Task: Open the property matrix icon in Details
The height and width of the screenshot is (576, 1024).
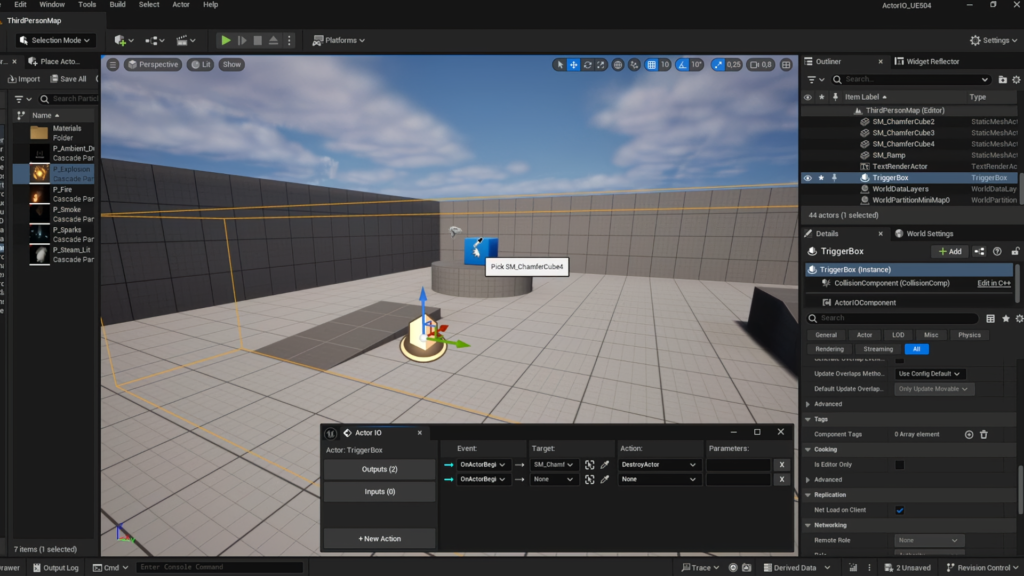Action: coord(991,317)
